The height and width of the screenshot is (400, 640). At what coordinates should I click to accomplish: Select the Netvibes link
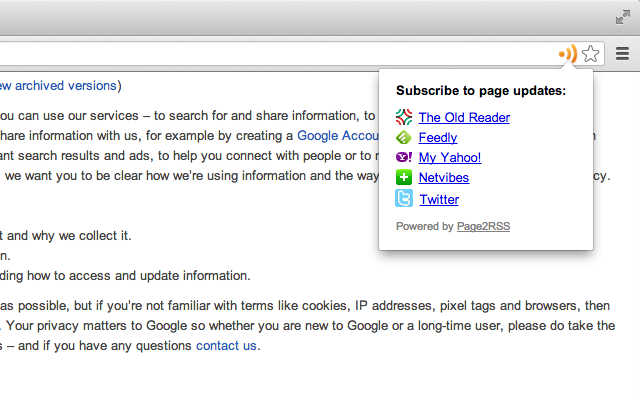(444, 178)
